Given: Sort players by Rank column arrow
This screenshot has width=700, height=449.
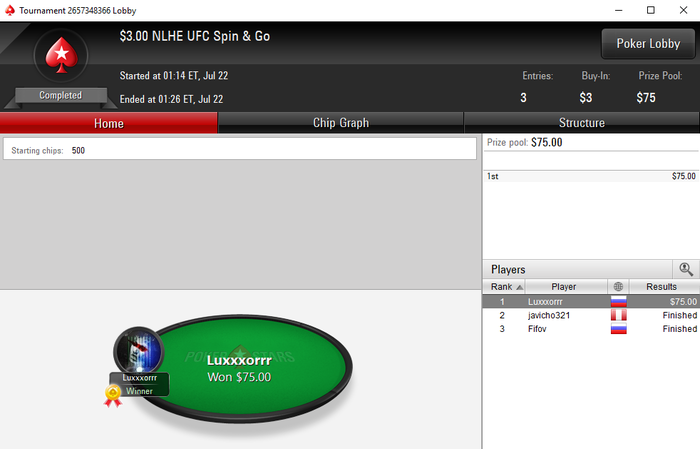Looking at the screenshot, I should coord(519,287).
